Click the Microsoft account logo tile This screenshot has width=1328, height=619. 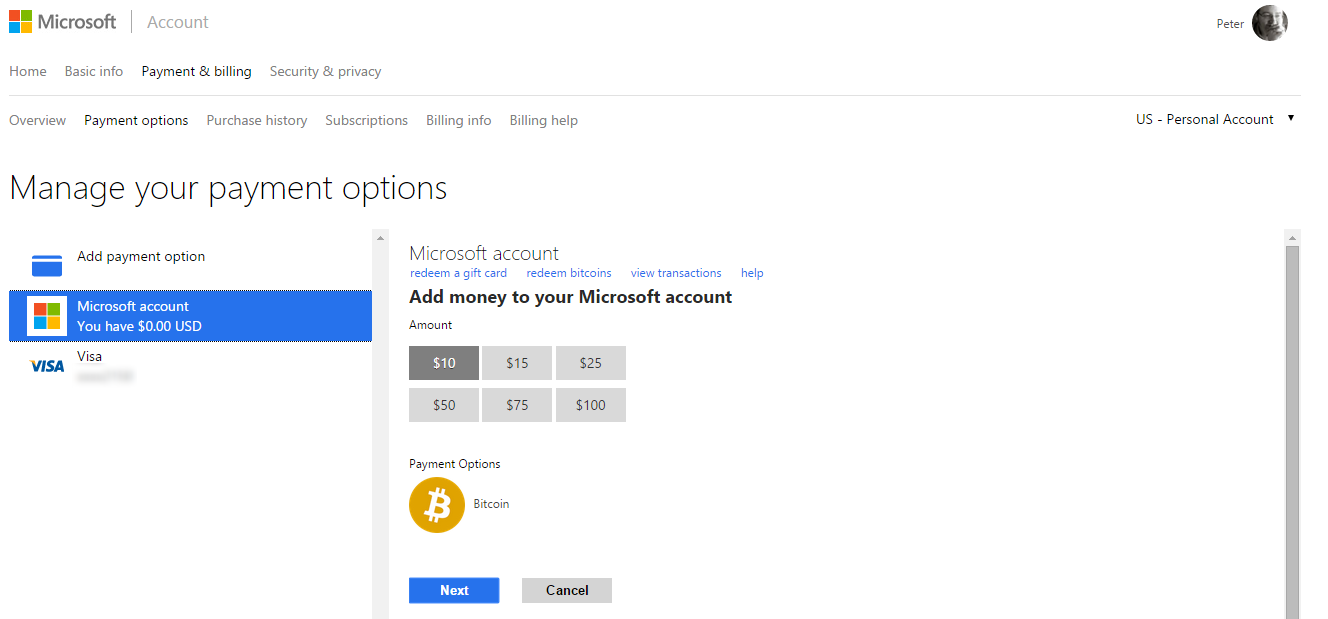(x=47, y=316)
